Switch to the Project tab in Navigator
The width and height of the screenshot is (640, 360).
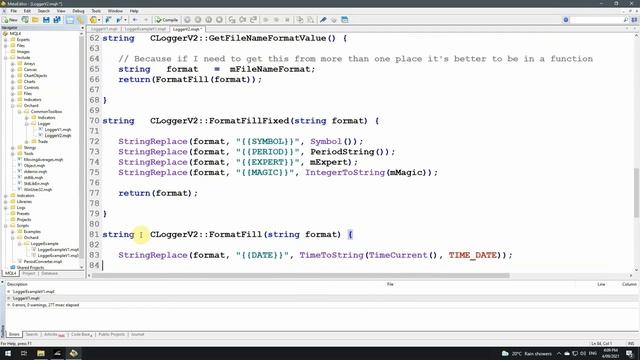click(29, 273)
